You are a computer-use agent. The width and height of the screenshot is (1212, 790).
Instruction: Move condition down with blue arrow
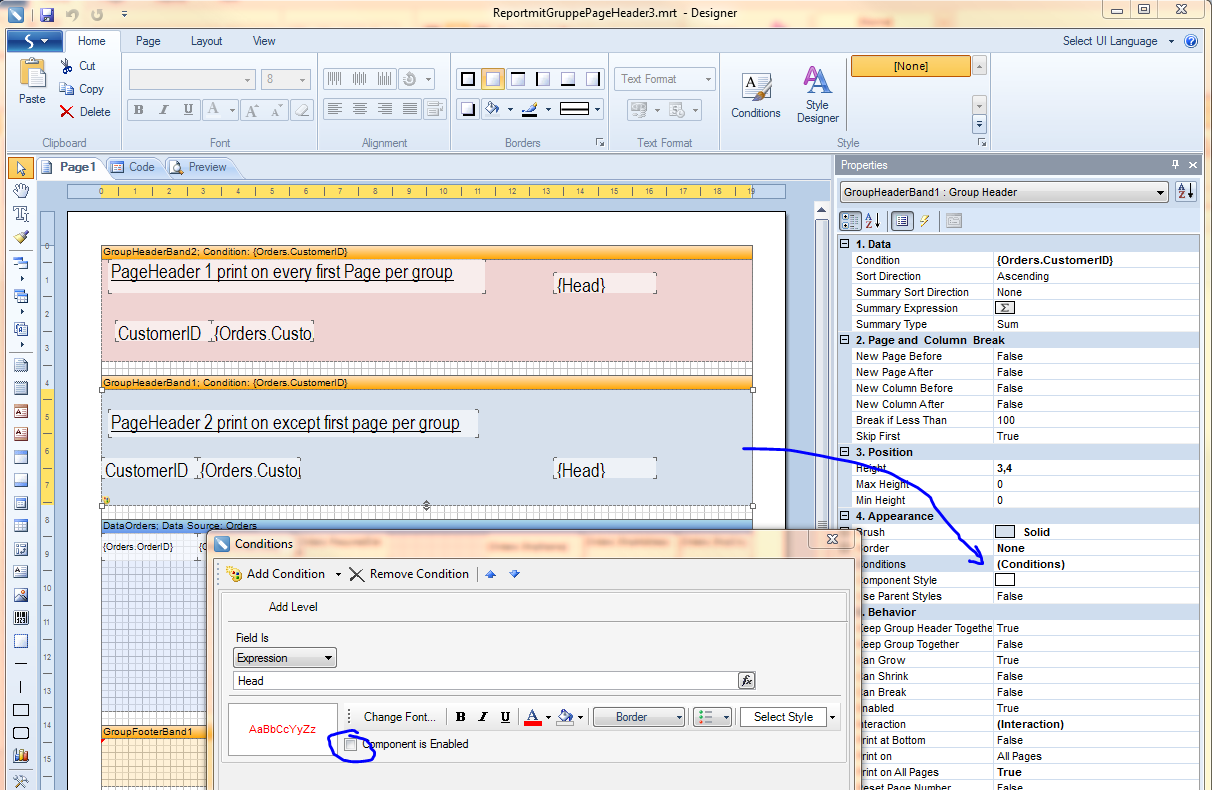pos(514,574)
